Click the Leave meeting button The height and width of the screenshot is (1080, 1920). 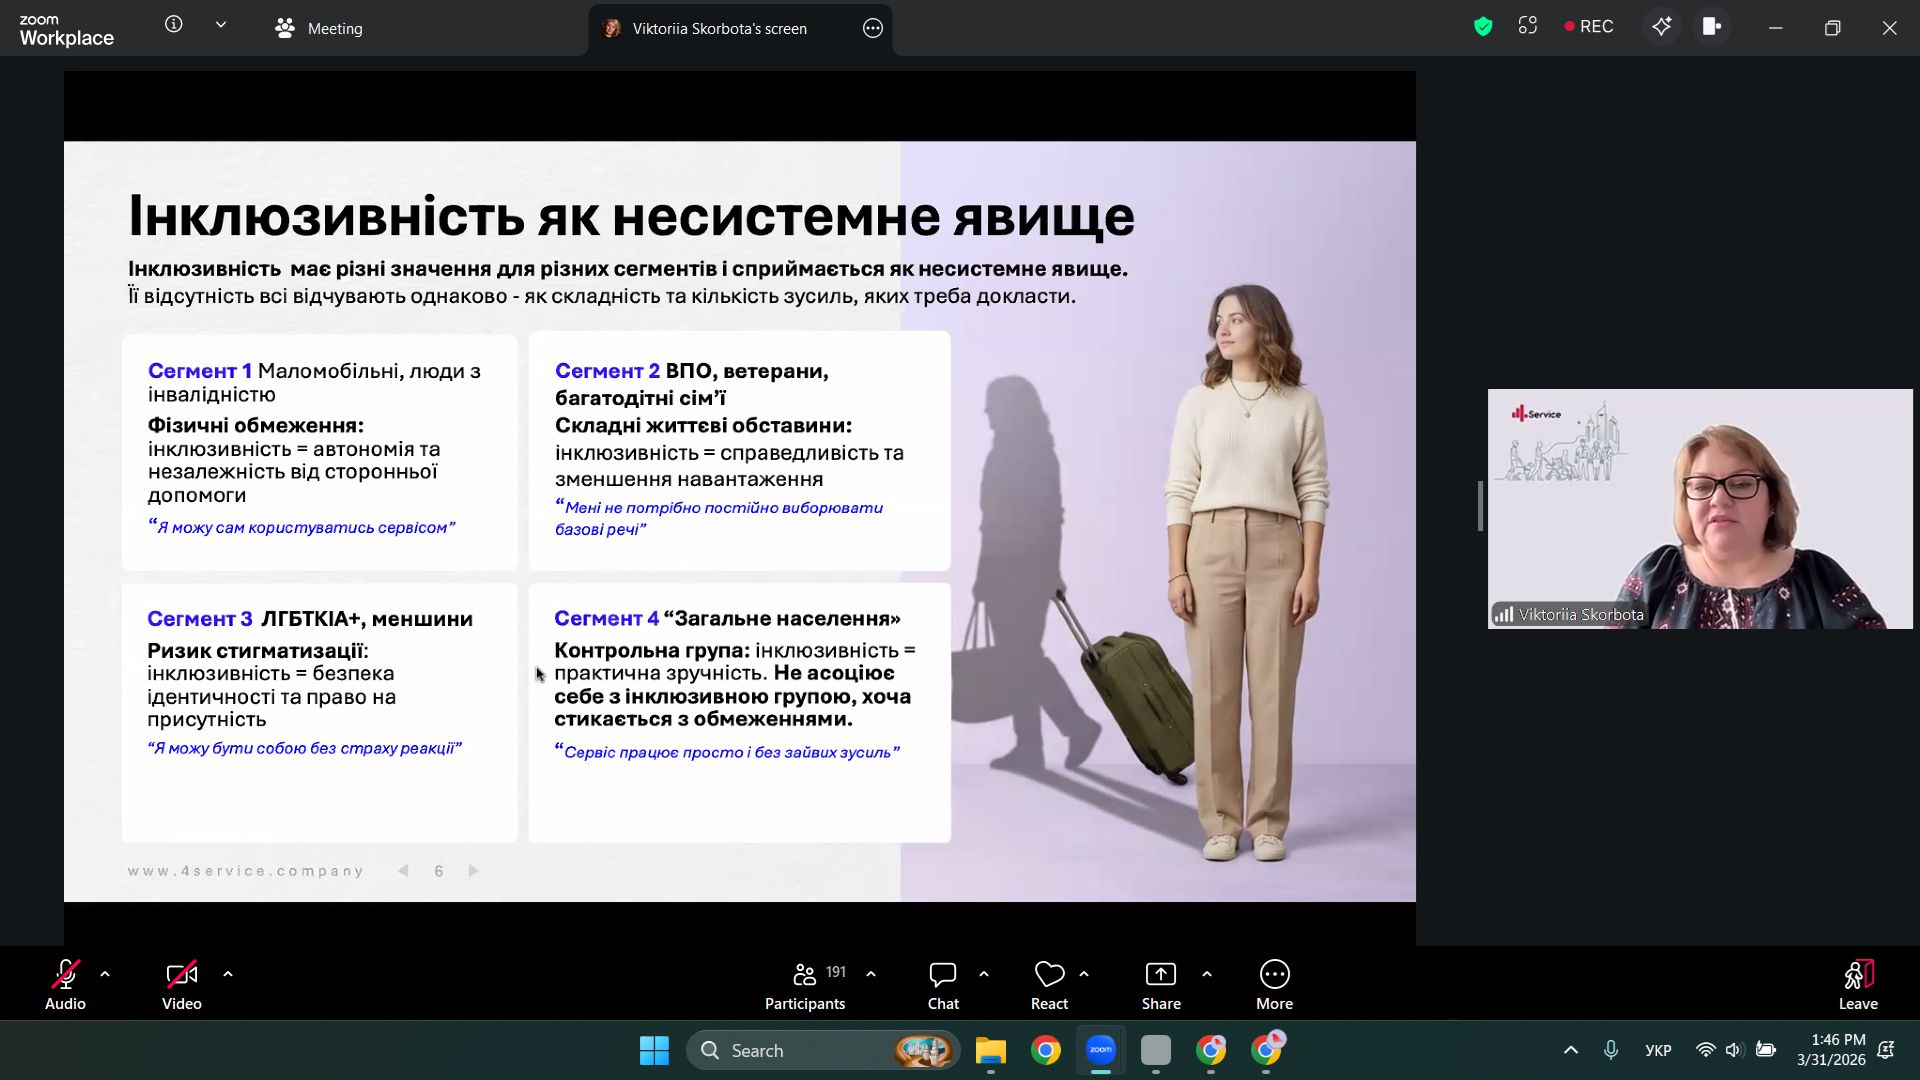(x=1857, y=986)
